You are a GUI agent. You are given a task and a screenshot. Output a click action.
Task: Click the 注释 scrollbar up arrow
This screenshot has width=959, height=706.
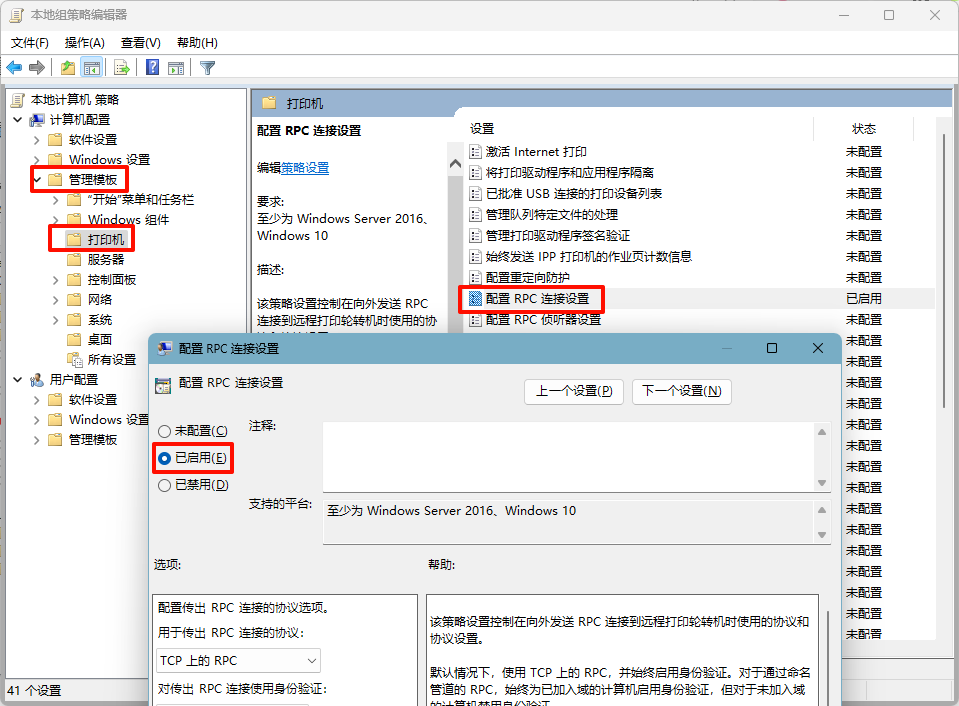(822, 432)
